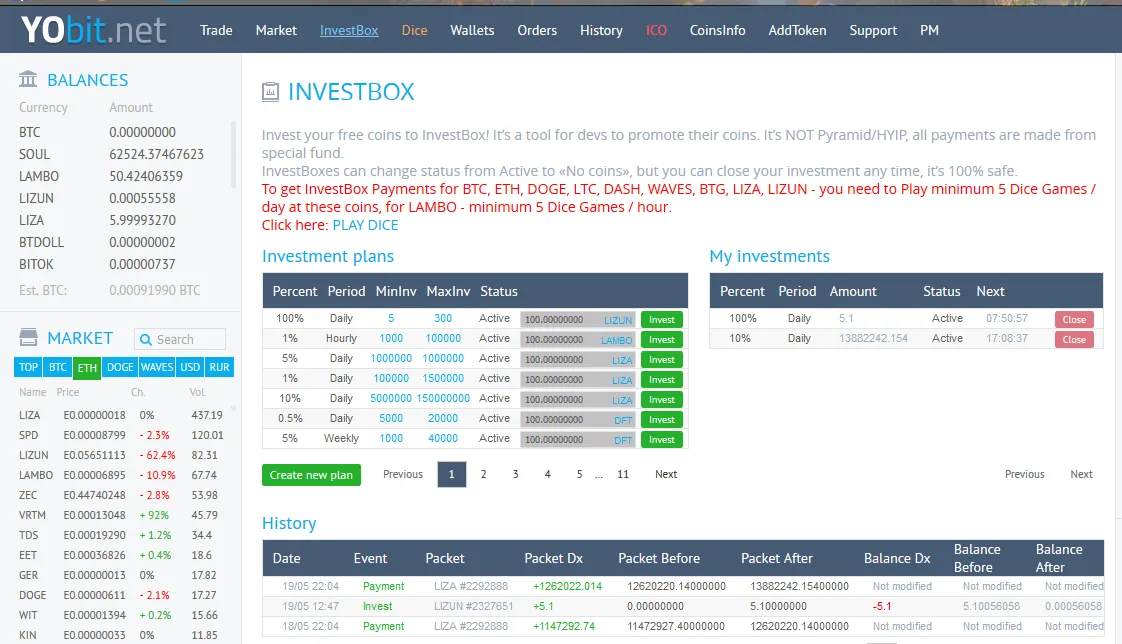Image resolution: width=1122 pixels, height=644 pixels.
Task: Select the ETH market tab
Action: pos(87,367)
